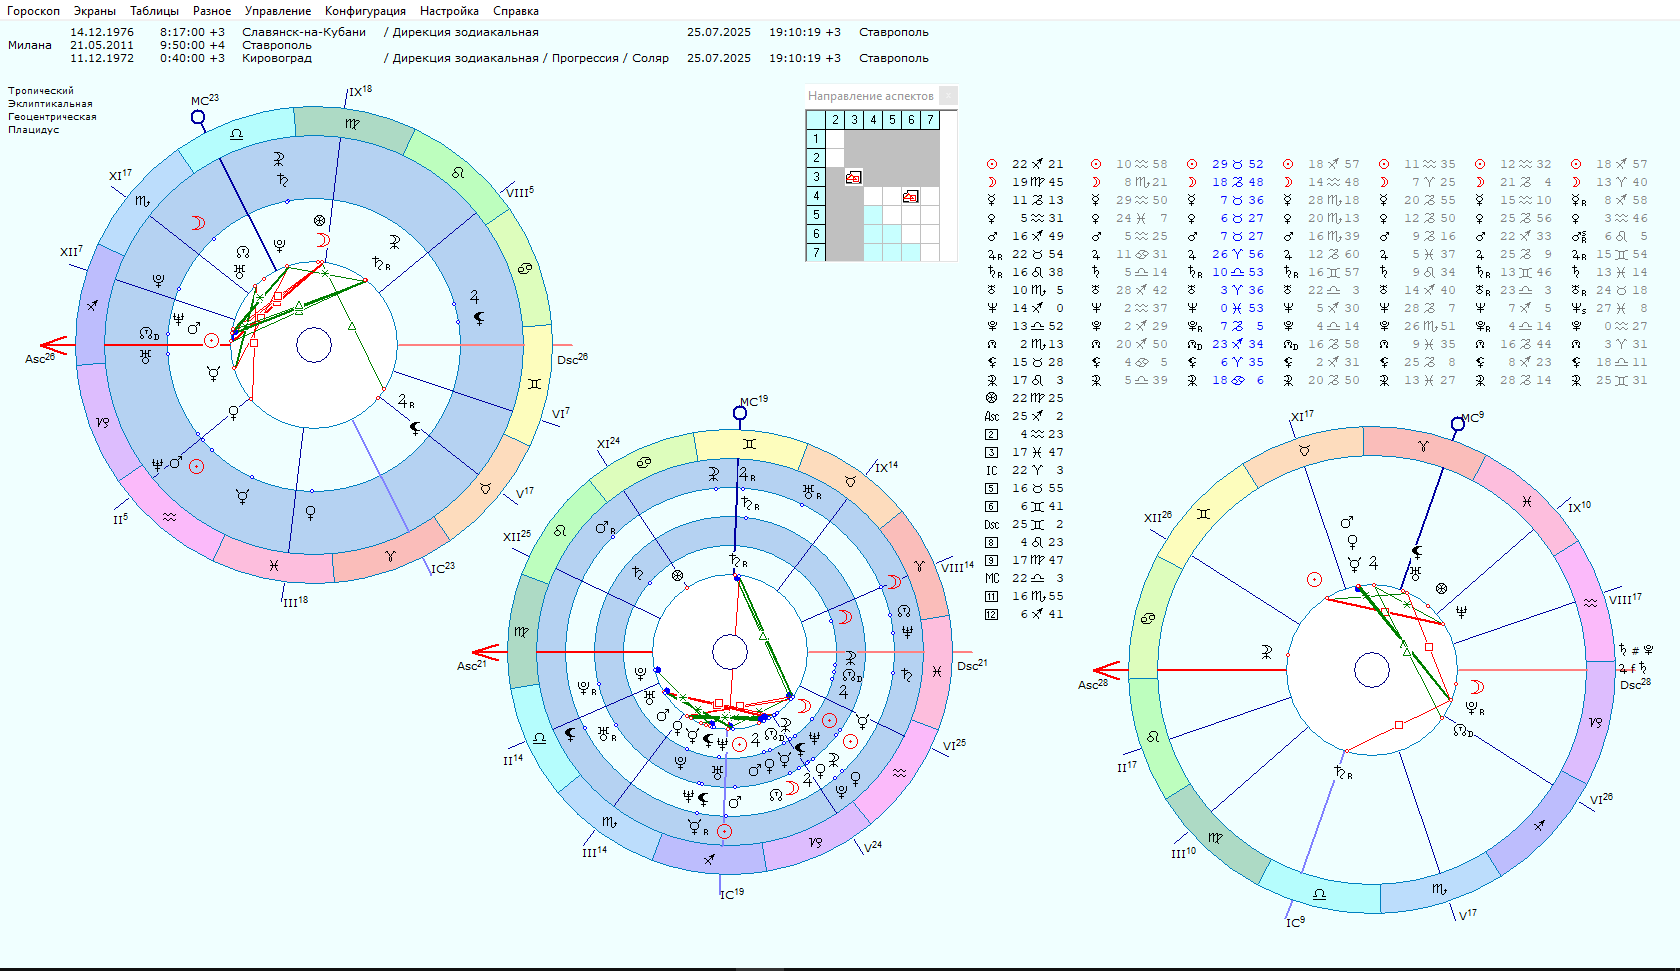Viewport: 1680px width, 971px height.
Task: Click the MC9 marker on the right chart
Action: [1458, 424]
